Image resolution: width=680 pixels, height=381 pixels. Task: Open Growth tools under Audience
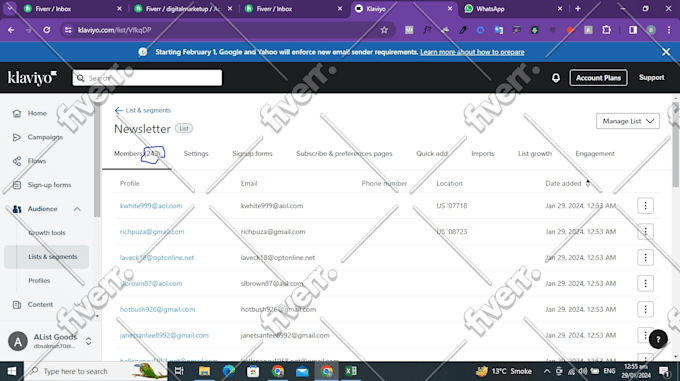(47, 233)
